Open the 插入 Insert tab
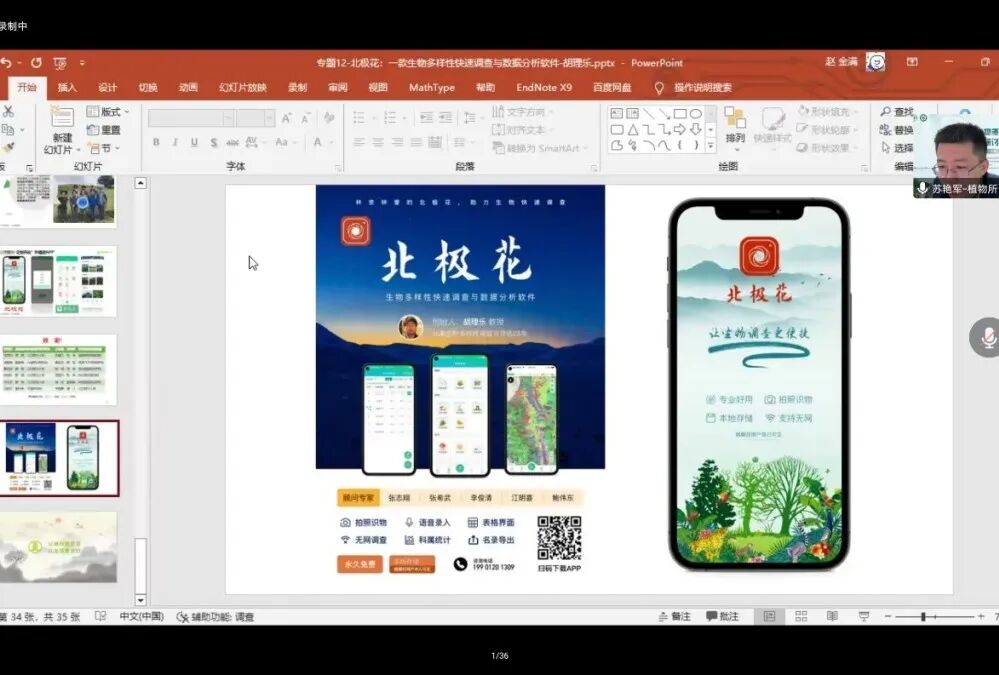The height and width of the screenshot is (675, 999). (67, 87)
